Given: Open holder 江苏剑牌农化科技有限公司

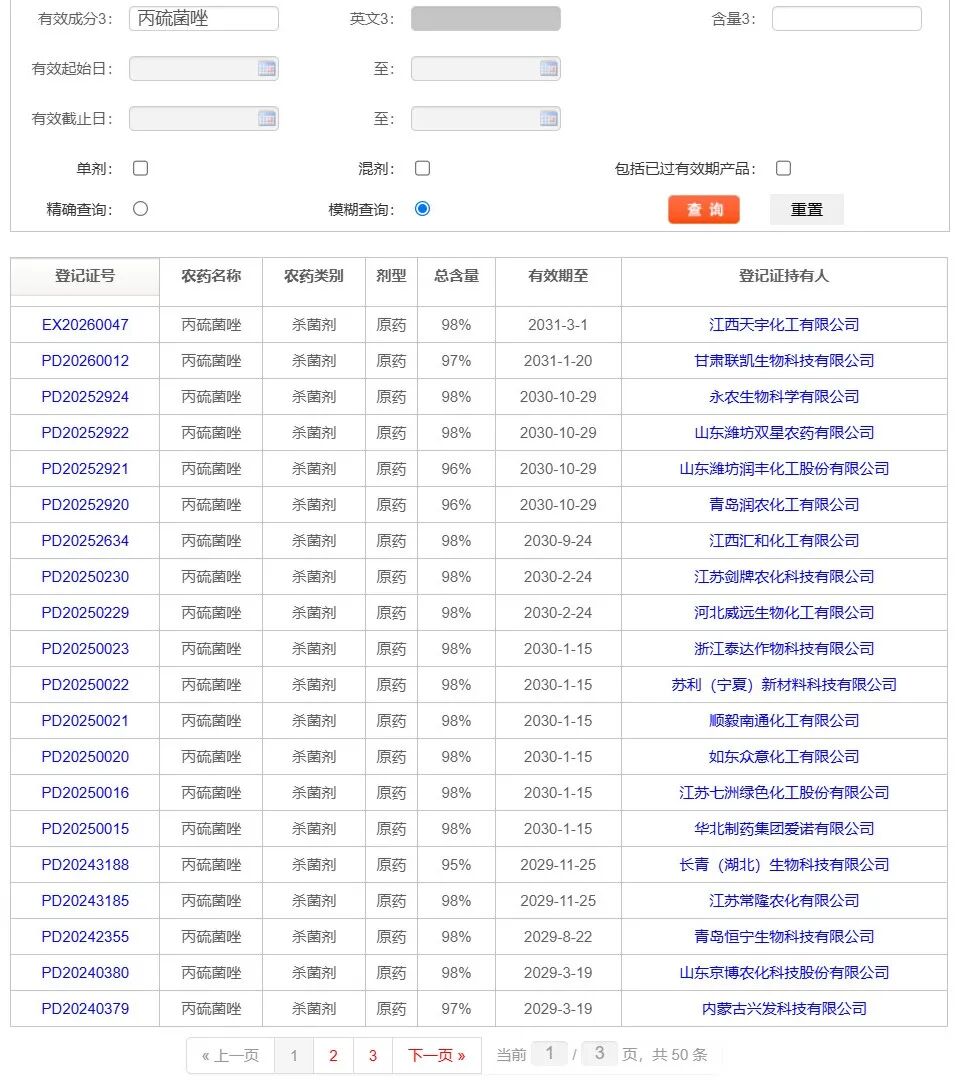Looking at the screenshot, I should pyautogui.click(x=784, y=576).
